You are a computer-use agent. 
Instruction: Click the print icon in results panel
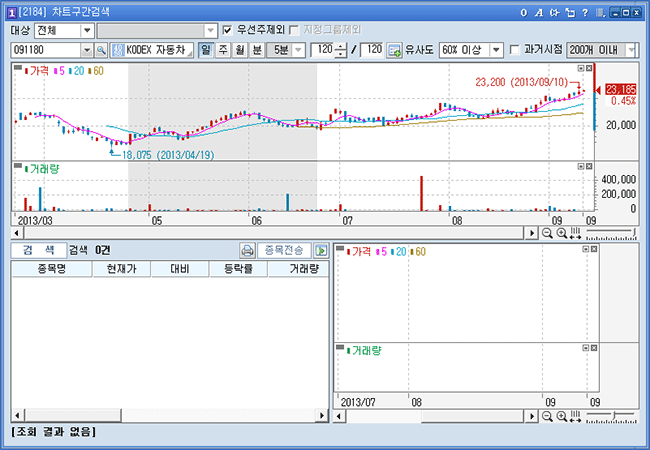(247, 251)
